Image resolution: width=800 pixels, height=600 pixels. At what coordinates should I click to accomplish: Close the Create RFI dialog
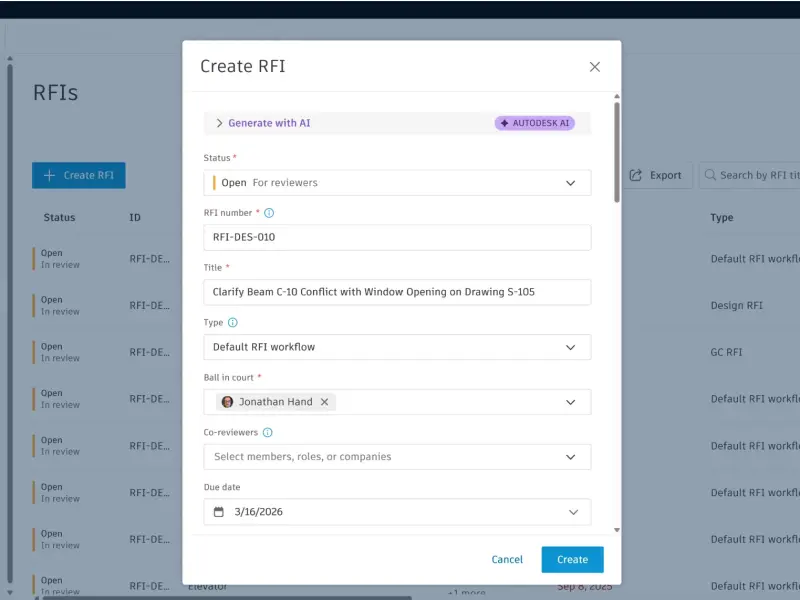click(x=594, y=67)
